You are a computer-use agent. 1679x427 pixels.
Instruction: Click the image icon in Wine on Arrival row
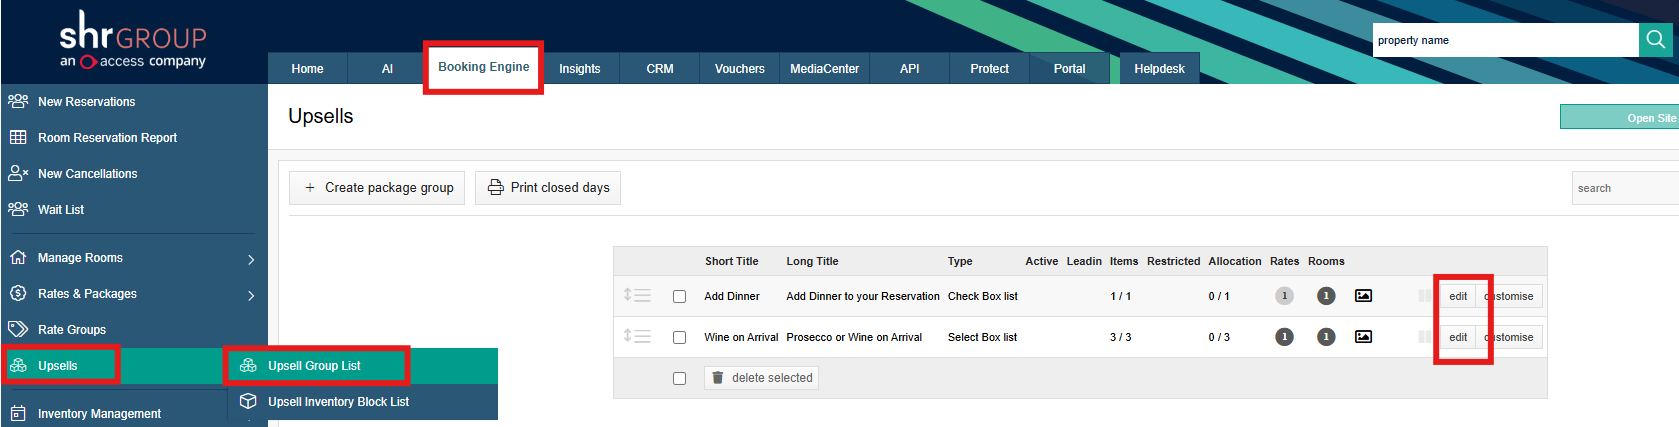pos(1363,337)
